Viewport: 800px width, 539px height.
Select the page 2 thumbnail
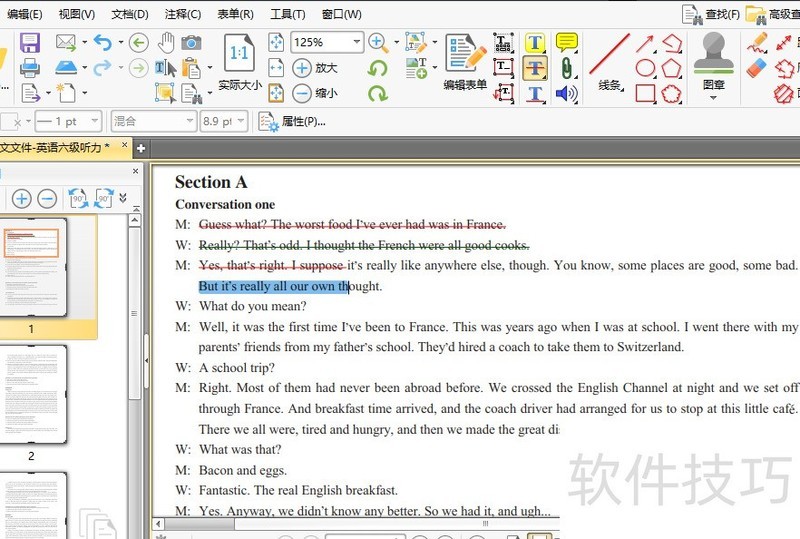31,395
